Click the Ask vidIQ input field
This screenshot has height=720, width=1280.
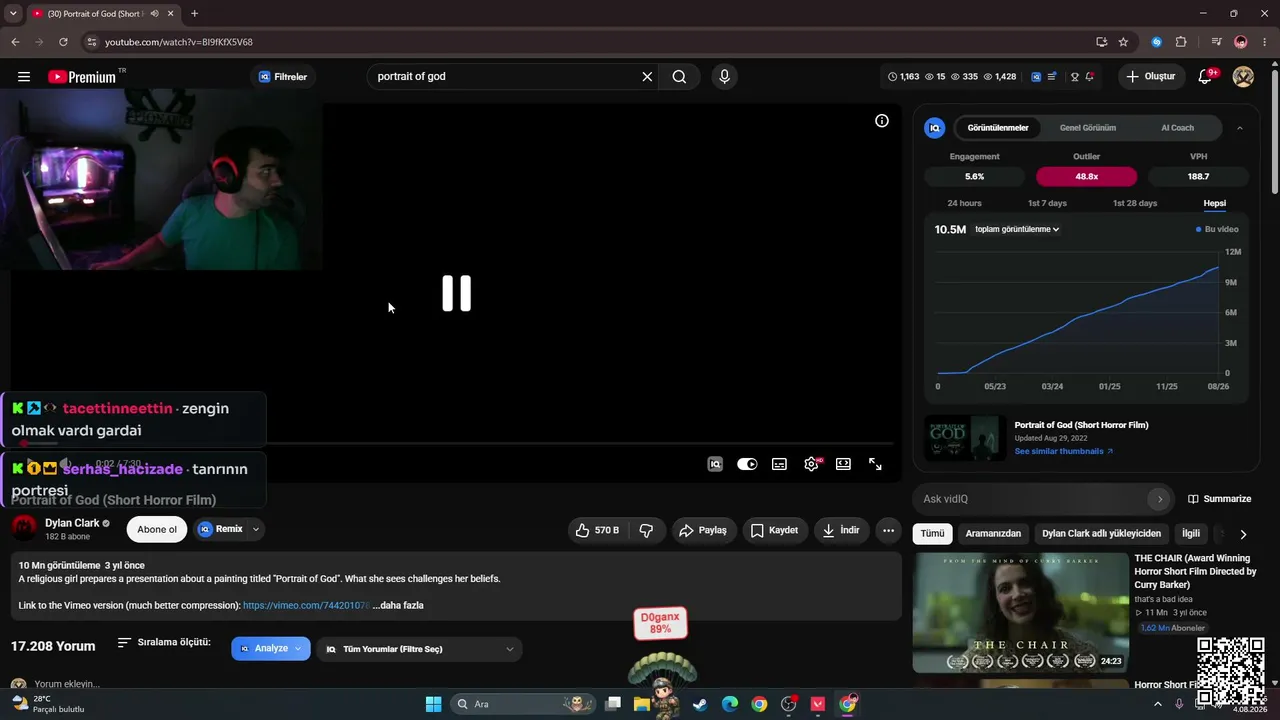1034,499
